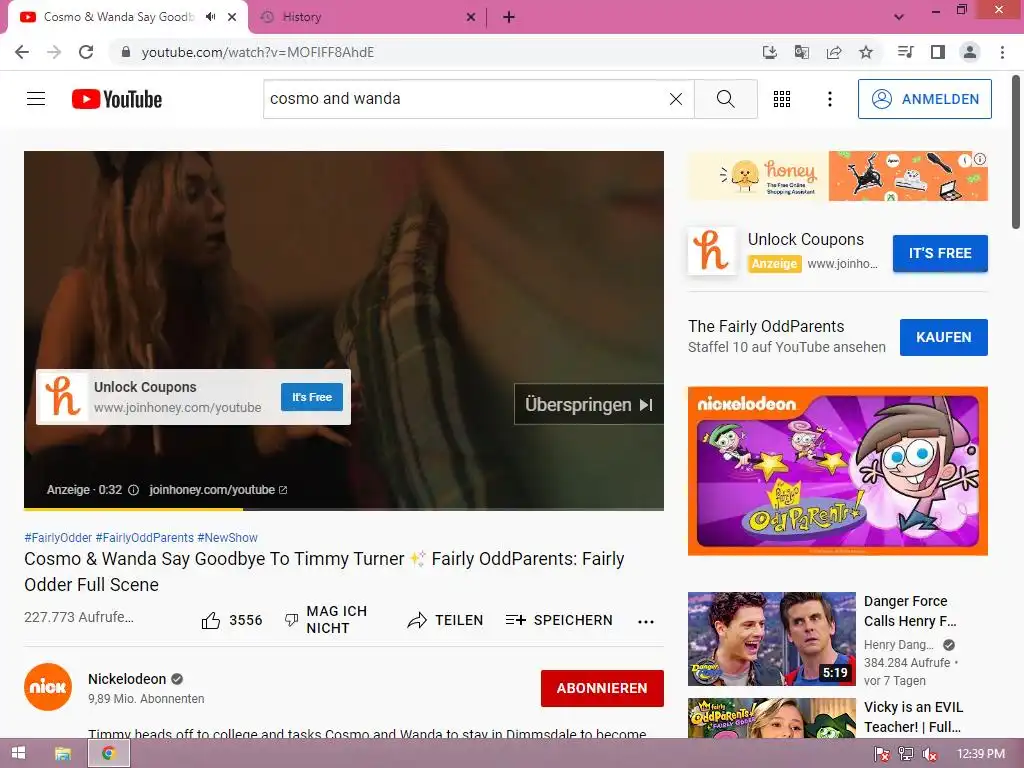Skip the ad with Überspringen

pos(589,404)
